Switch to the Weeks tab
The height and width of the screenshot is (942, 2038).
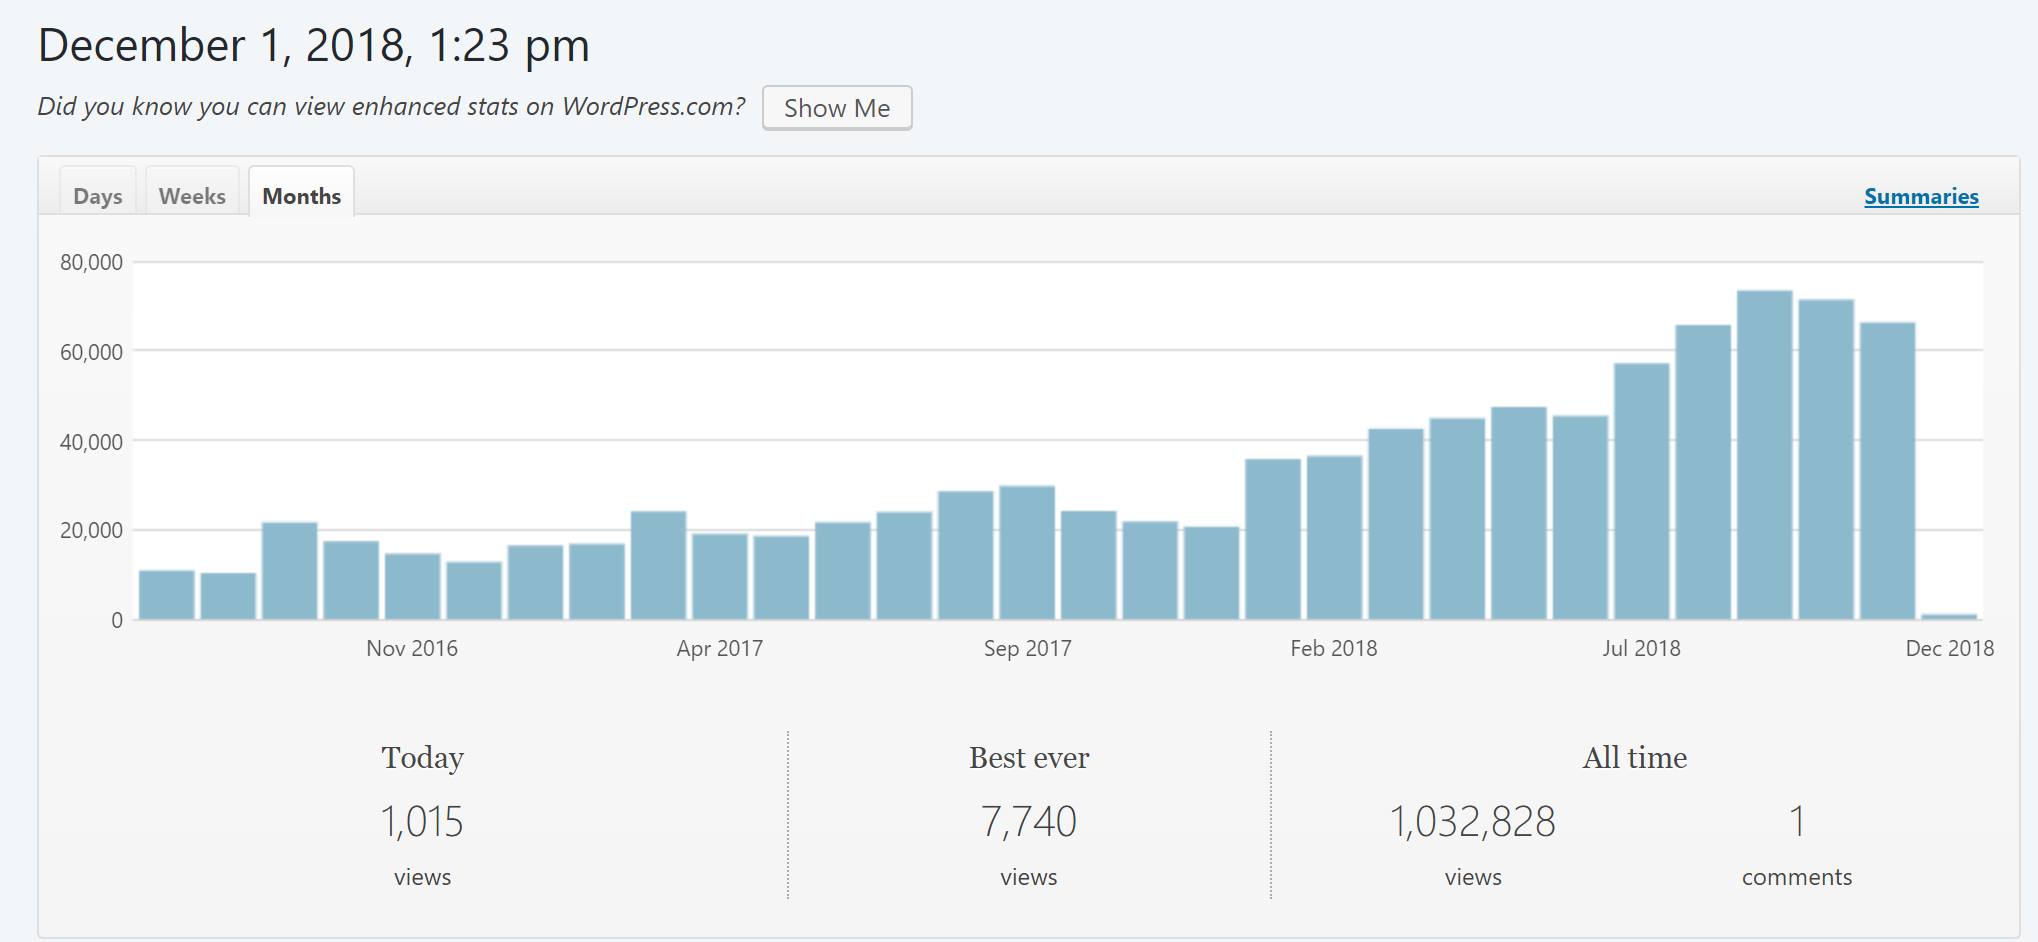tap(192, 195)
